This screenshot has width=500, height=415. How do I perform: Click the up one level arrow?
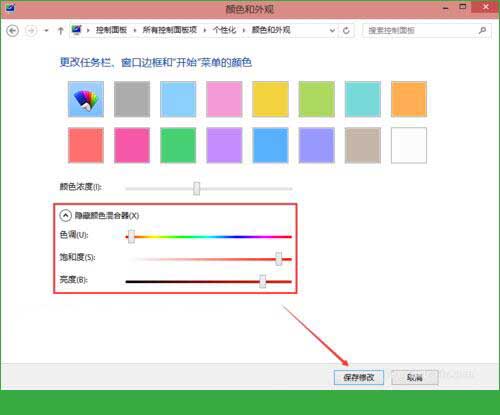tap(60, 31)
